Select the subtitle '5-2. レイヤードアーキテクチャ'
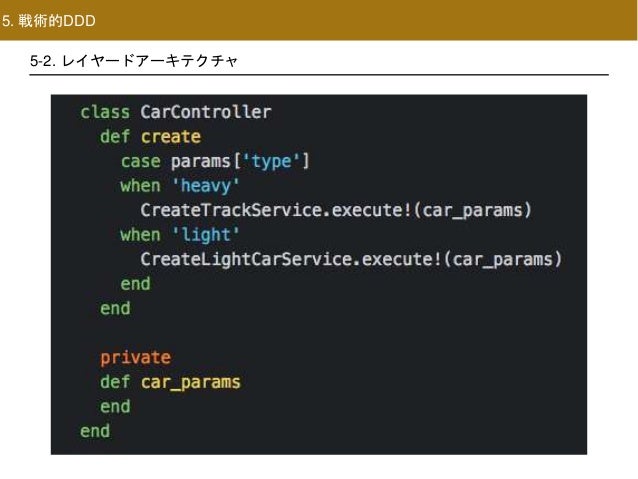Screen dimensions: 638x479 click(x=133, y=61)
